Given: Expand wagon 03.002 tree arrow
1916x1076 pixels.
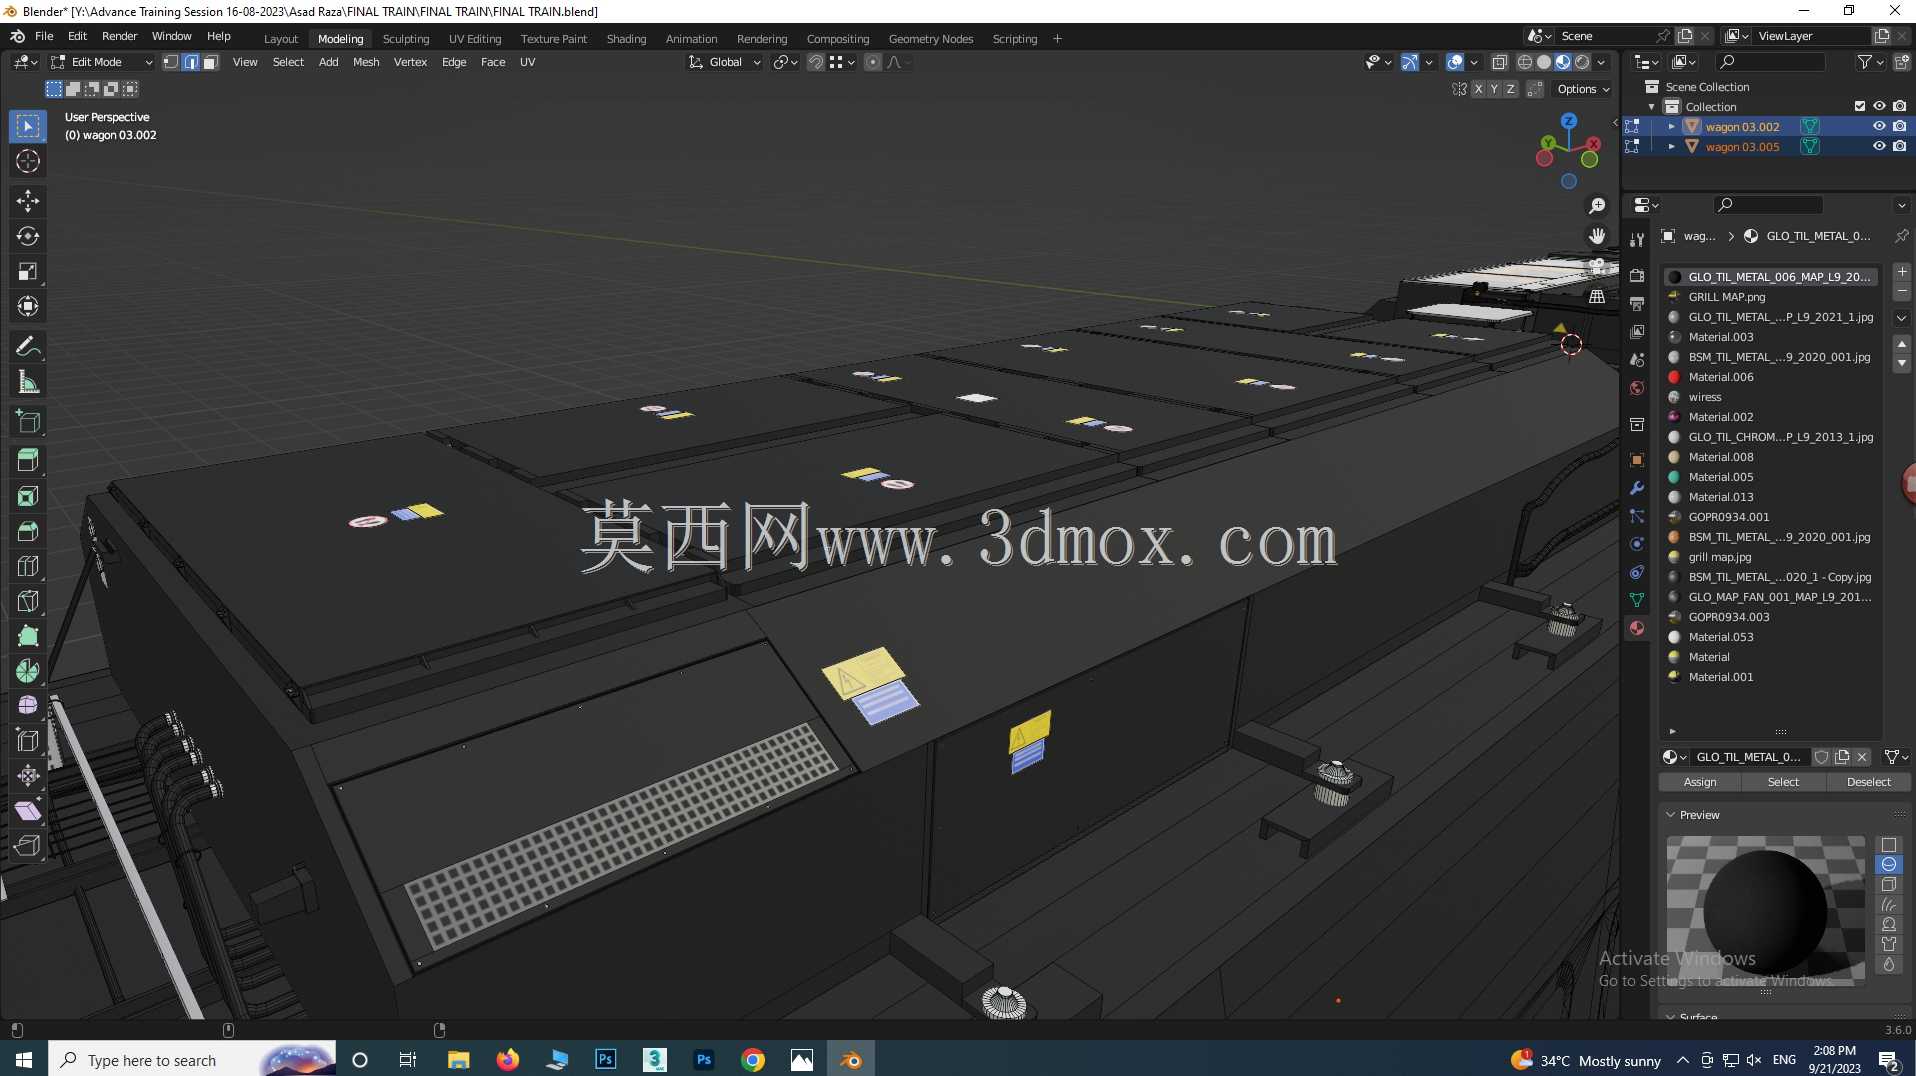Looking at the screenshot, I should [x=1671, y=127].
